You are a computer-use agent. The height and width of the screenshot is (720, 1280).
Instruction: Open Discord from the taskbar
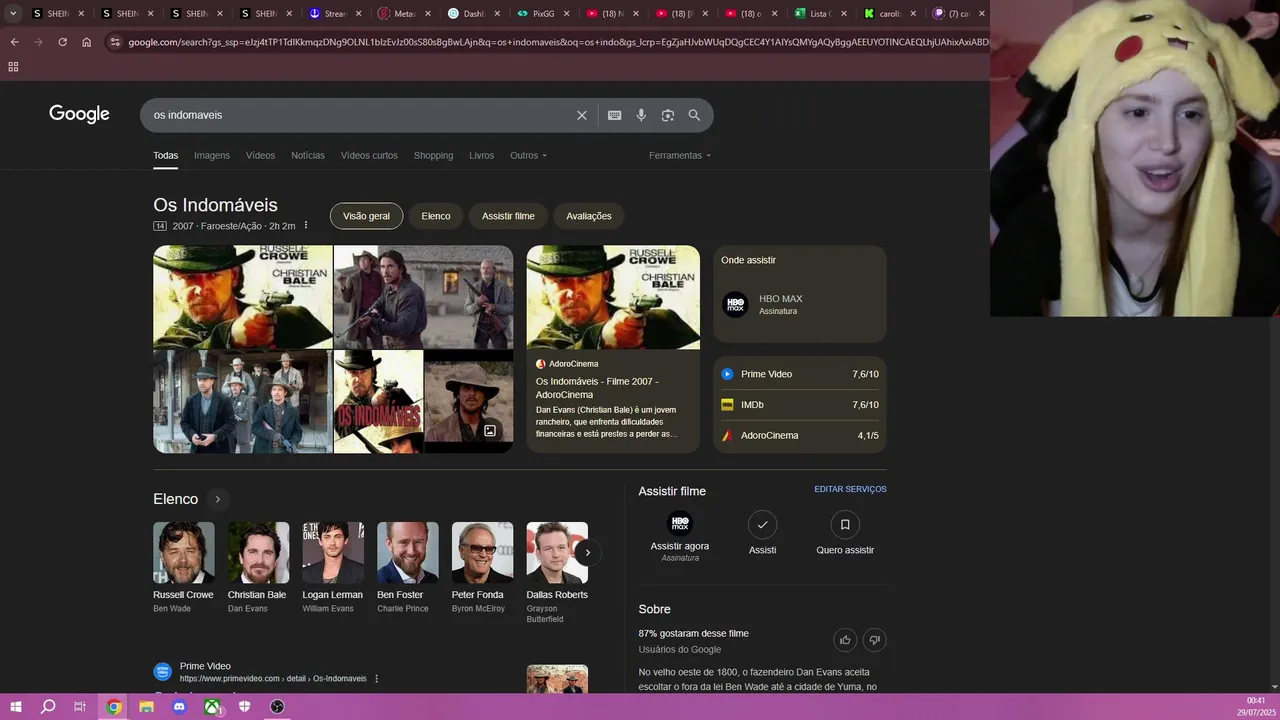tap(179, 707)
